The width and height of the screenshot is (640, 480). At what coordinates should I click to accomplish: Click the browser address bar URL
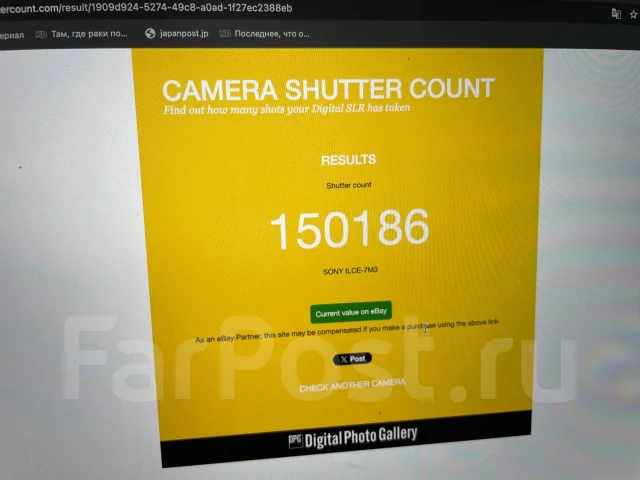tap(146, 8)
